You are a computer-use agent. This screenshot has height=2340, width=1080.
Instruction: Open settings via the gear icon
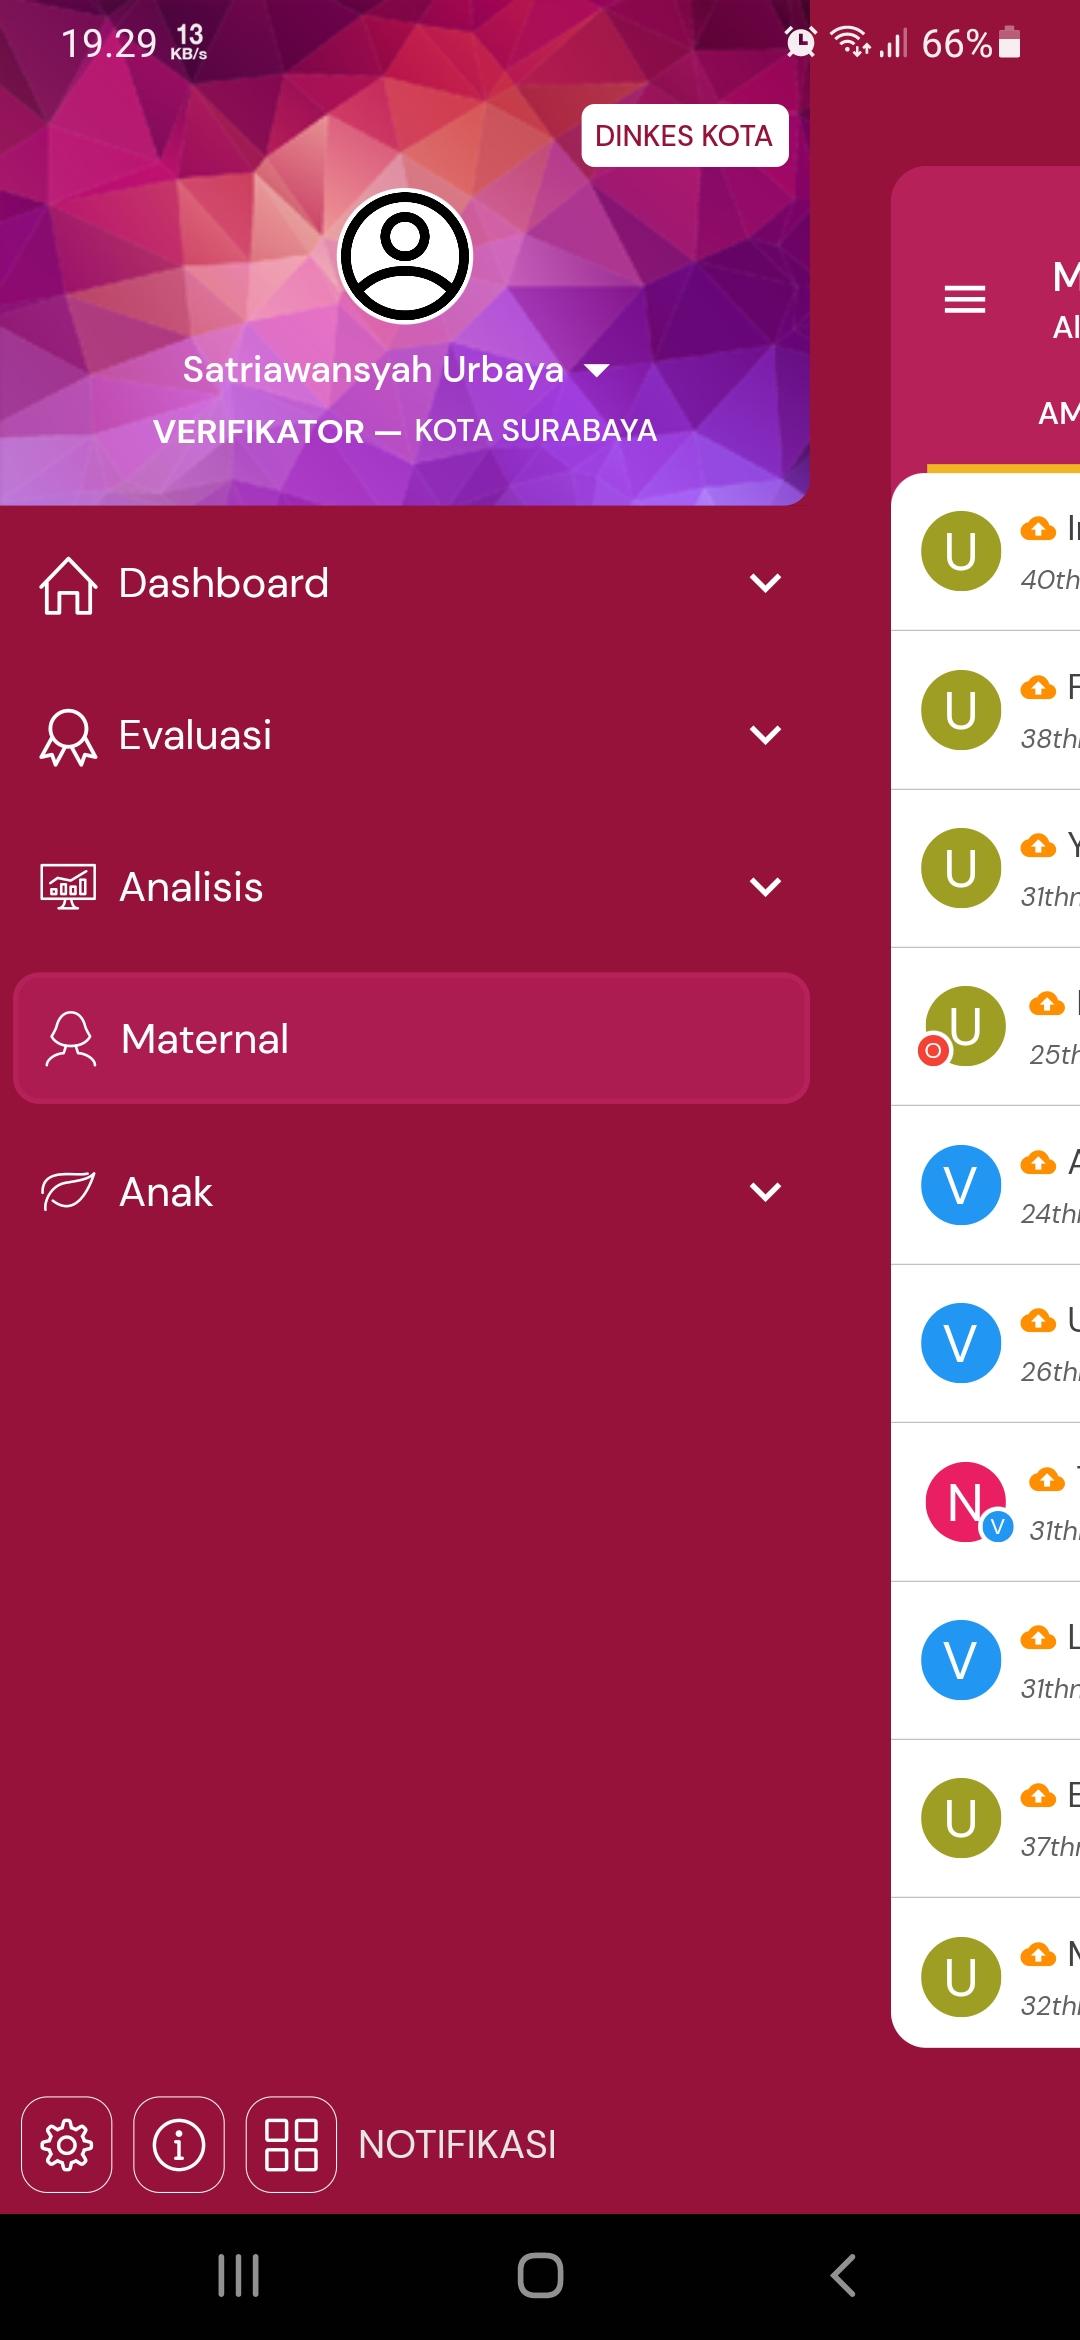click(x=67, y=2144)
